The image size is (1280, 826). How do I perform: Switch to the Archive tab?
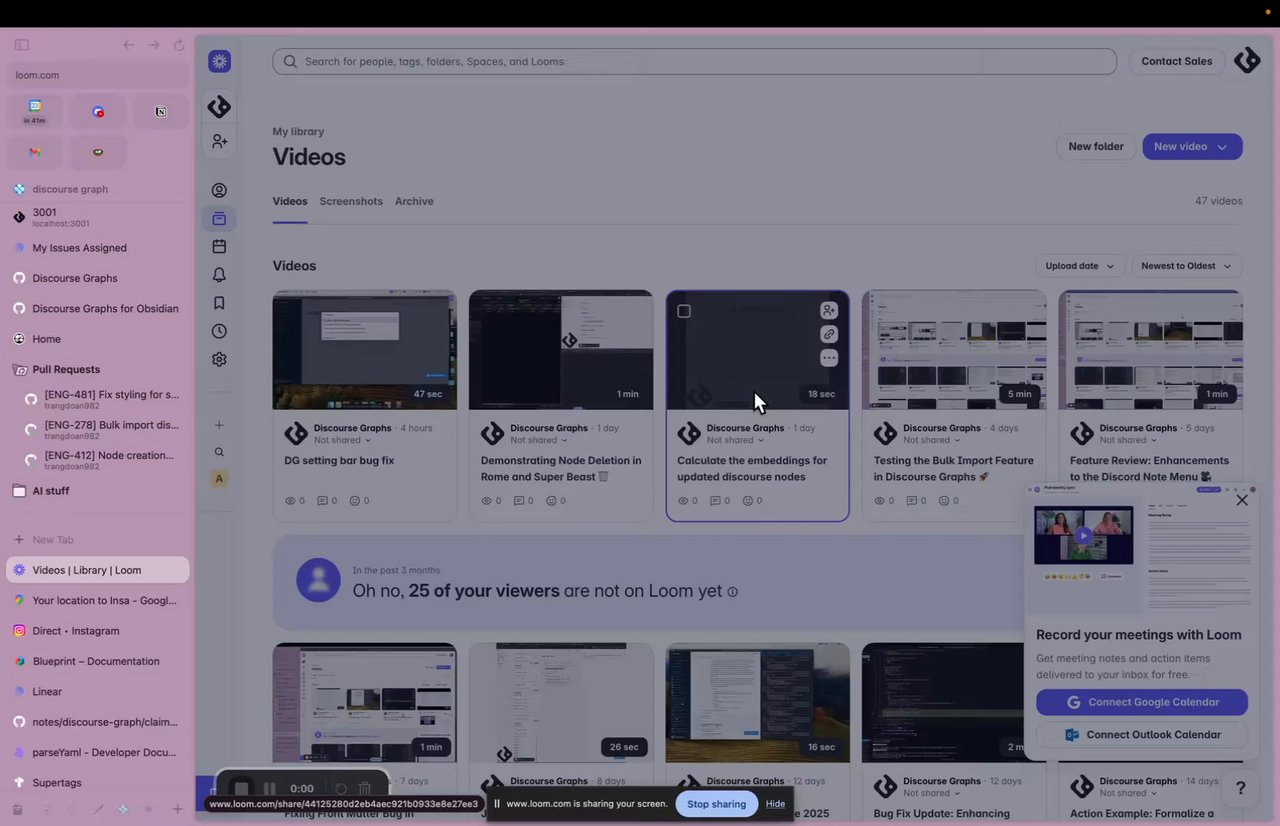tap(414, 201)
